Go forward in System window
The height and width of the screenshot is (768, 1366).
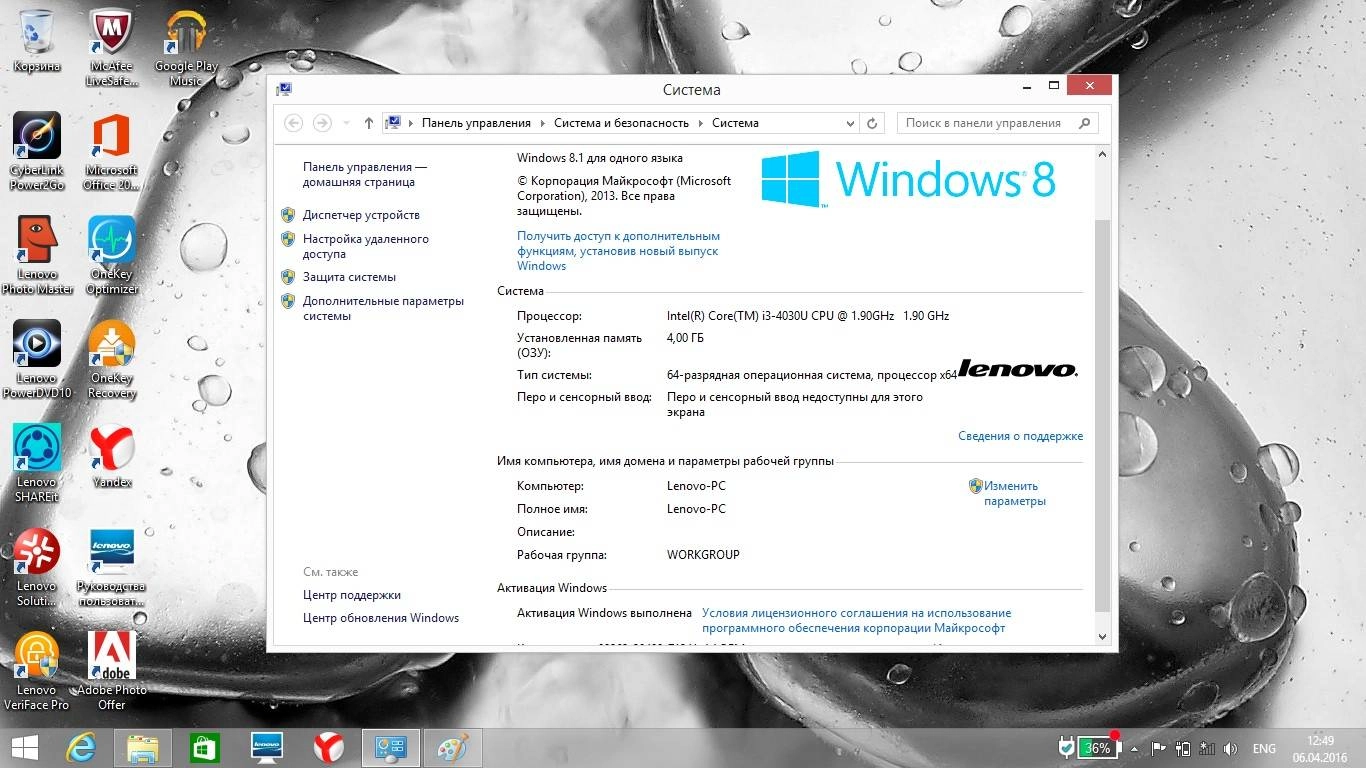coord(322,123)
